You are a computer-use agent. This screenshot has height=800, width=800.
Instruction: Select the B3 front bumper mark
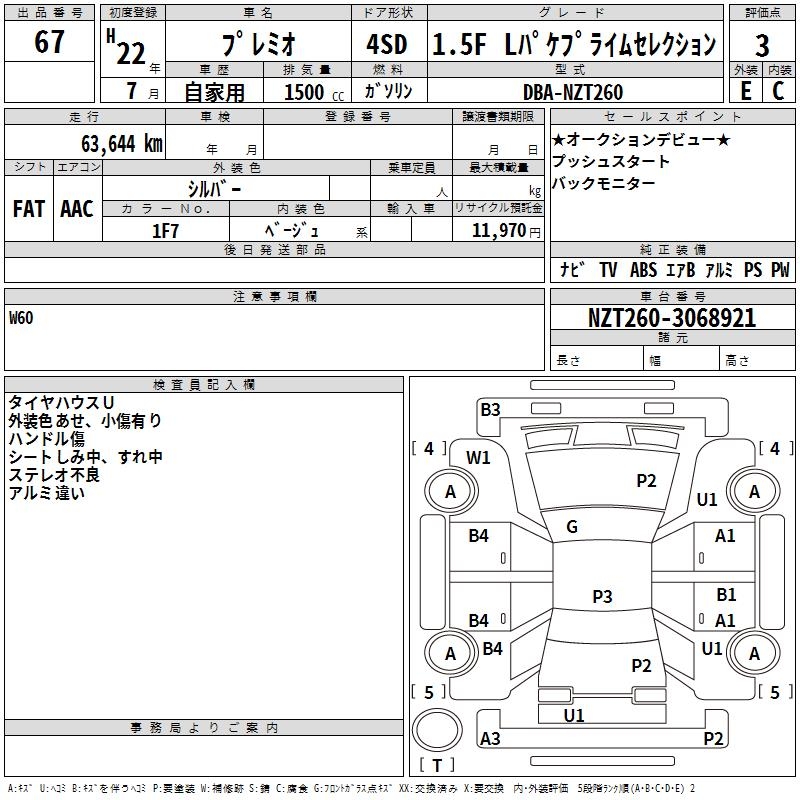(x=490, y=409)
